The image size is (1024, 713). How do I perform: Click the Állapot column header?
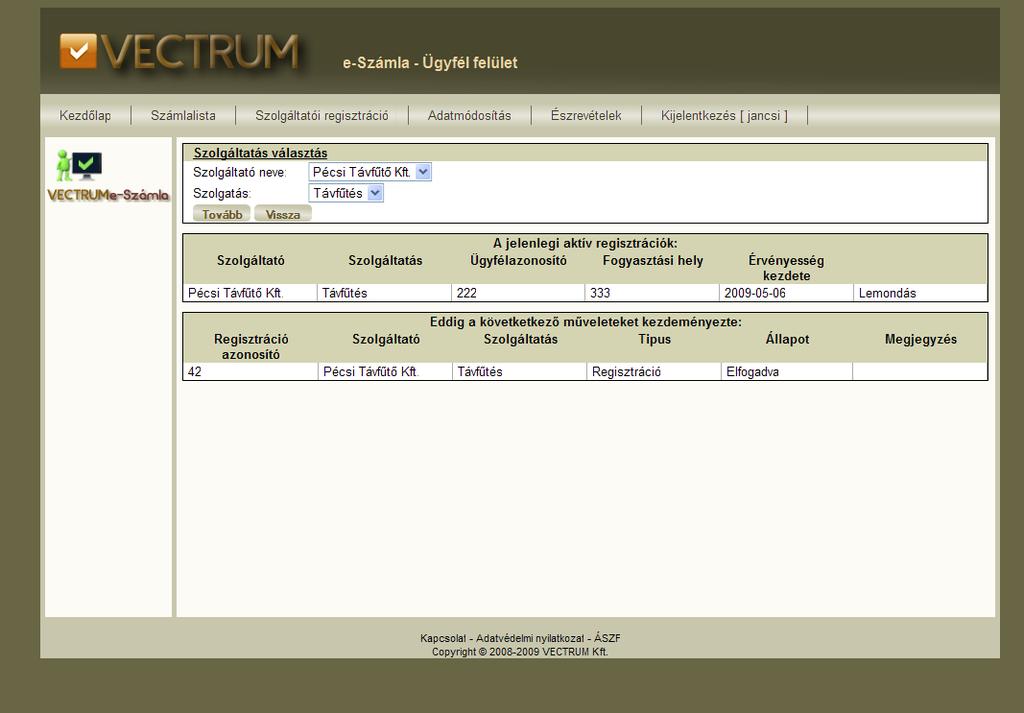787,339
